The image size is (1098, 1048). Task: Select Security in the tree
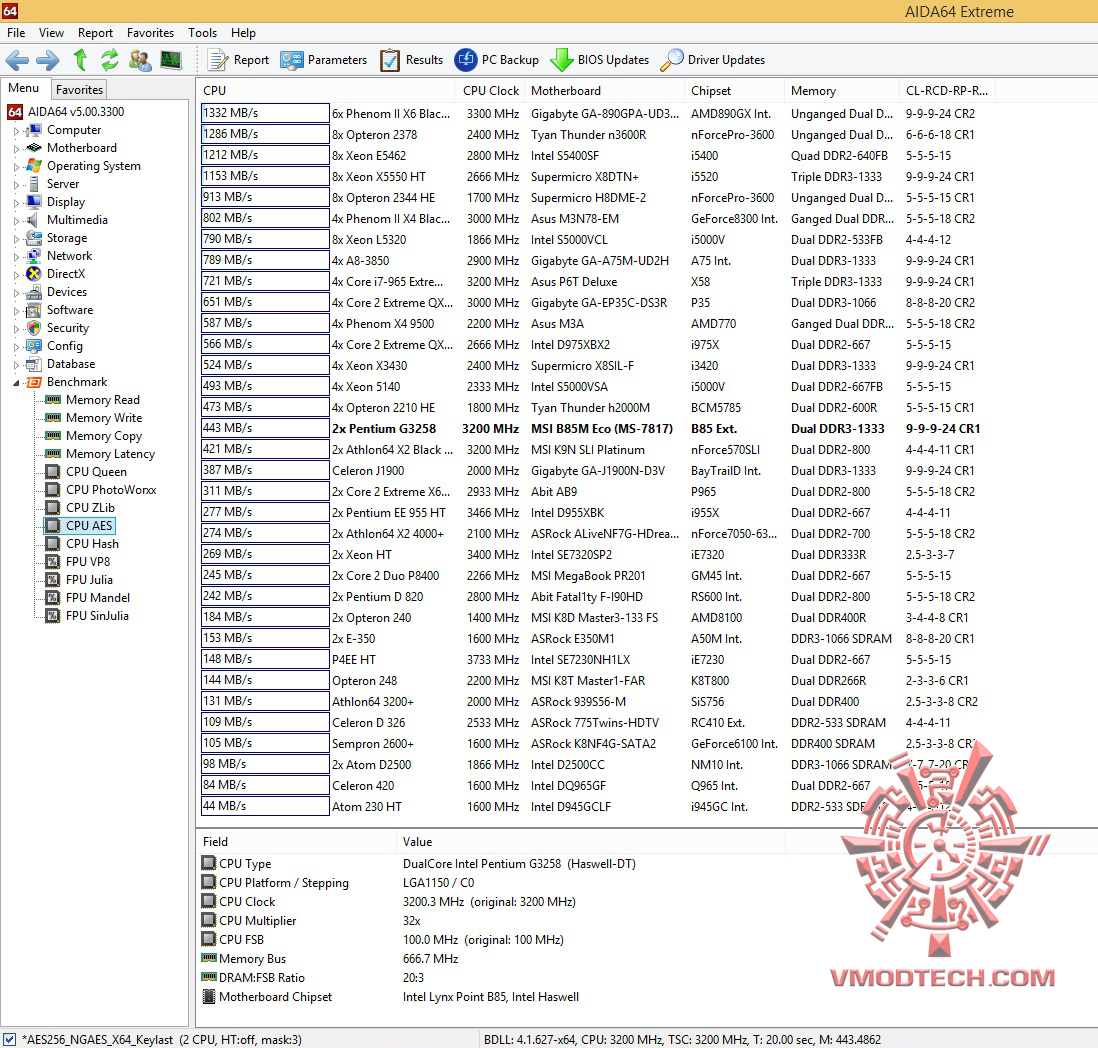68,328
